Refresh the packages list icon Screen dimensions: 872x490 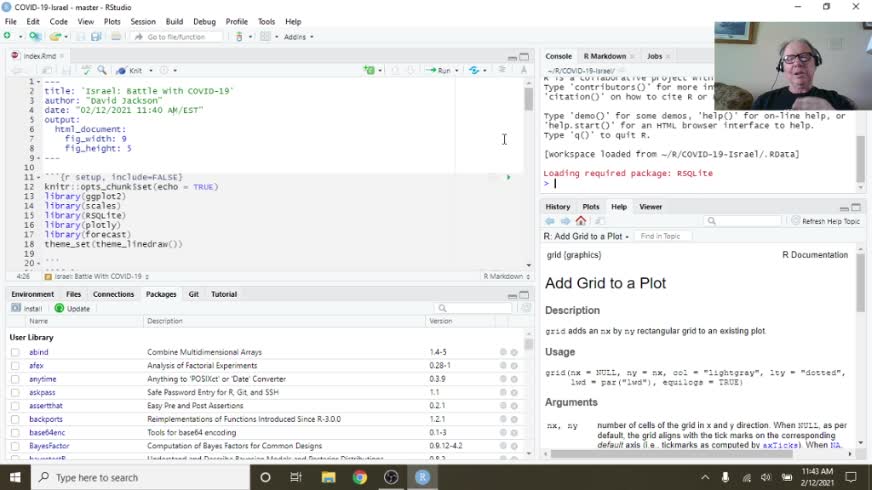pos(526,308)
